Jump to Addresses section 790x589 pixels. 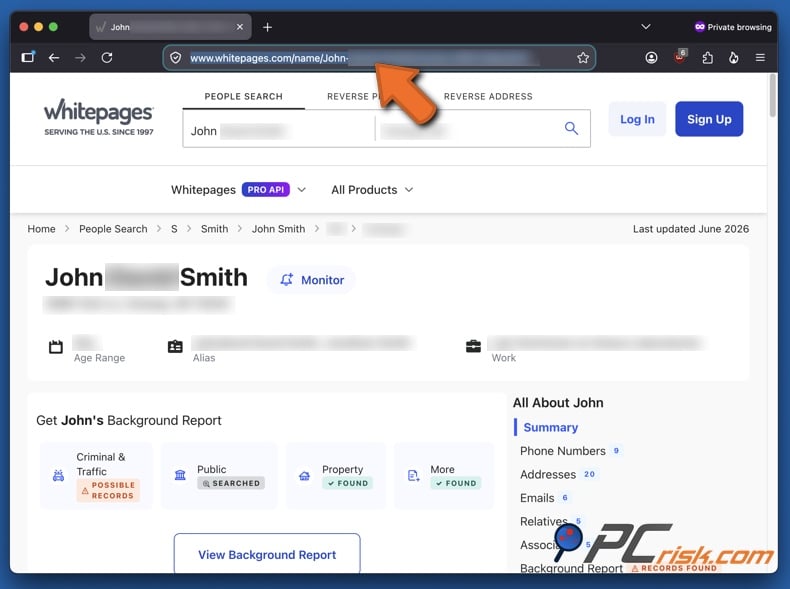point(548,475)
